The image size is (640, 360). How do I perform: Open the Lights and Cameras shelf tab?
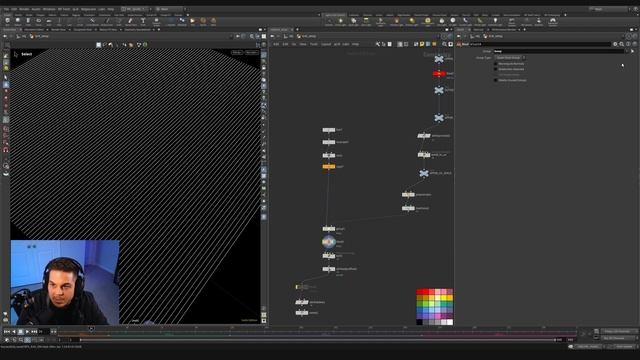click(335, 15)
